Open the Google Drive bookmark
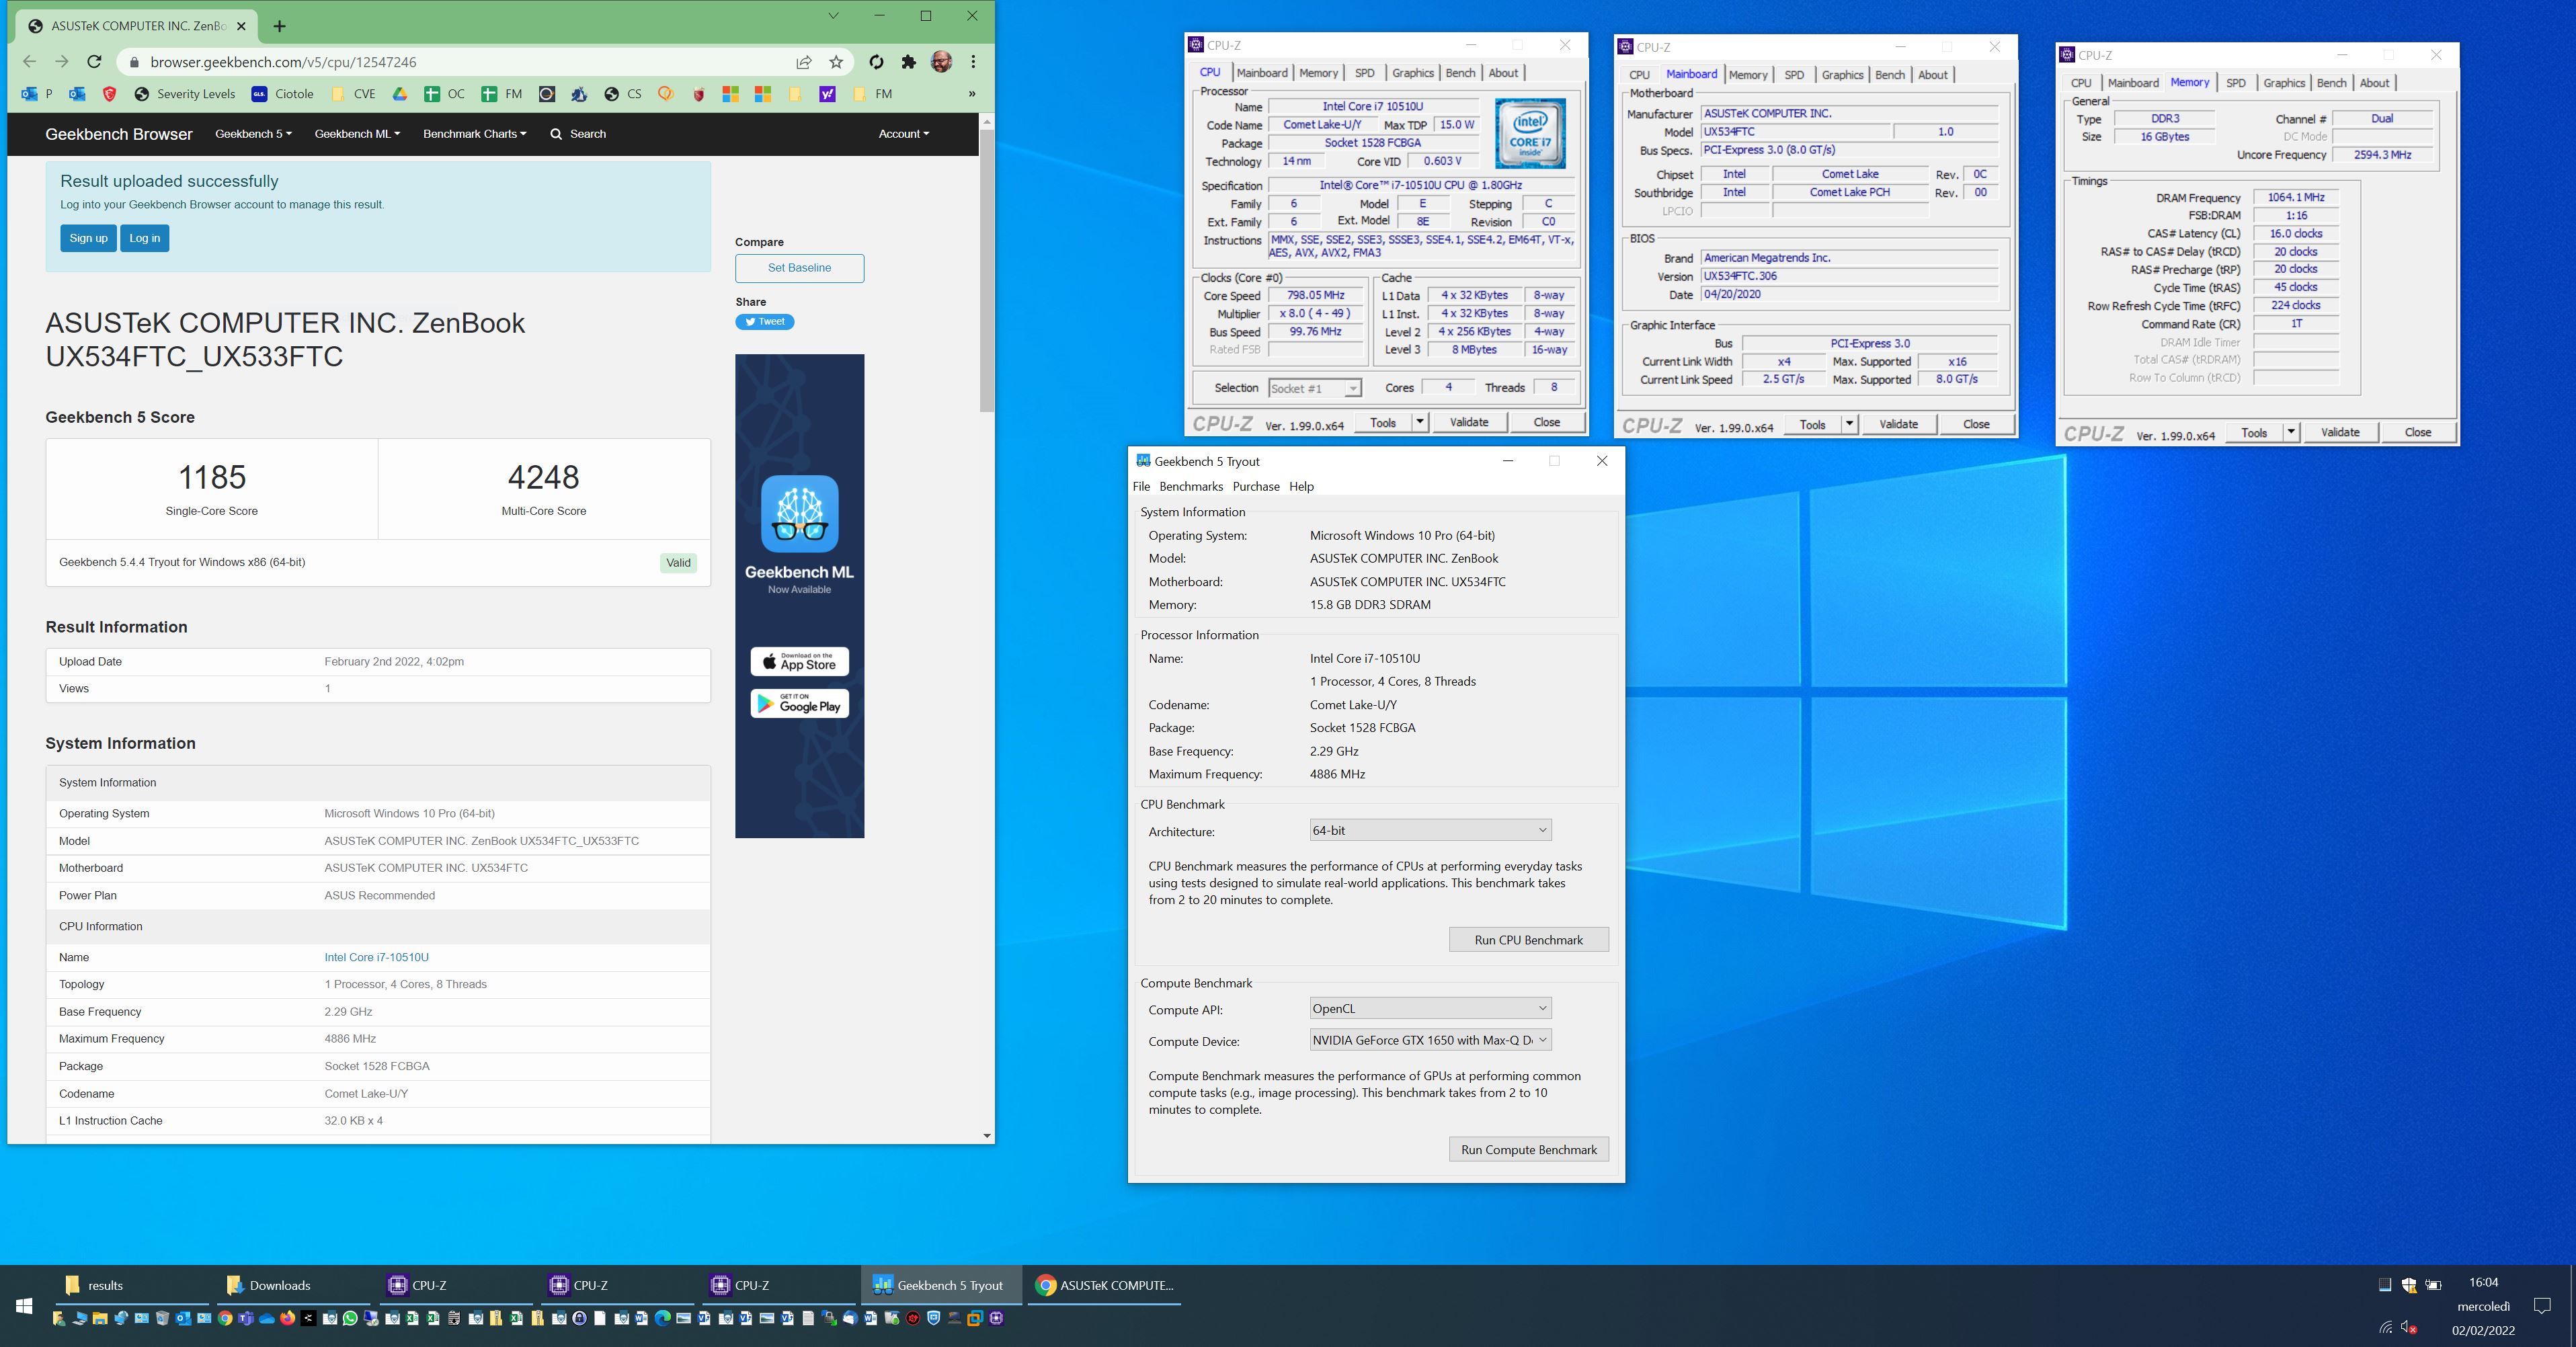The image size is (2576, 1347). click(400, 94)
